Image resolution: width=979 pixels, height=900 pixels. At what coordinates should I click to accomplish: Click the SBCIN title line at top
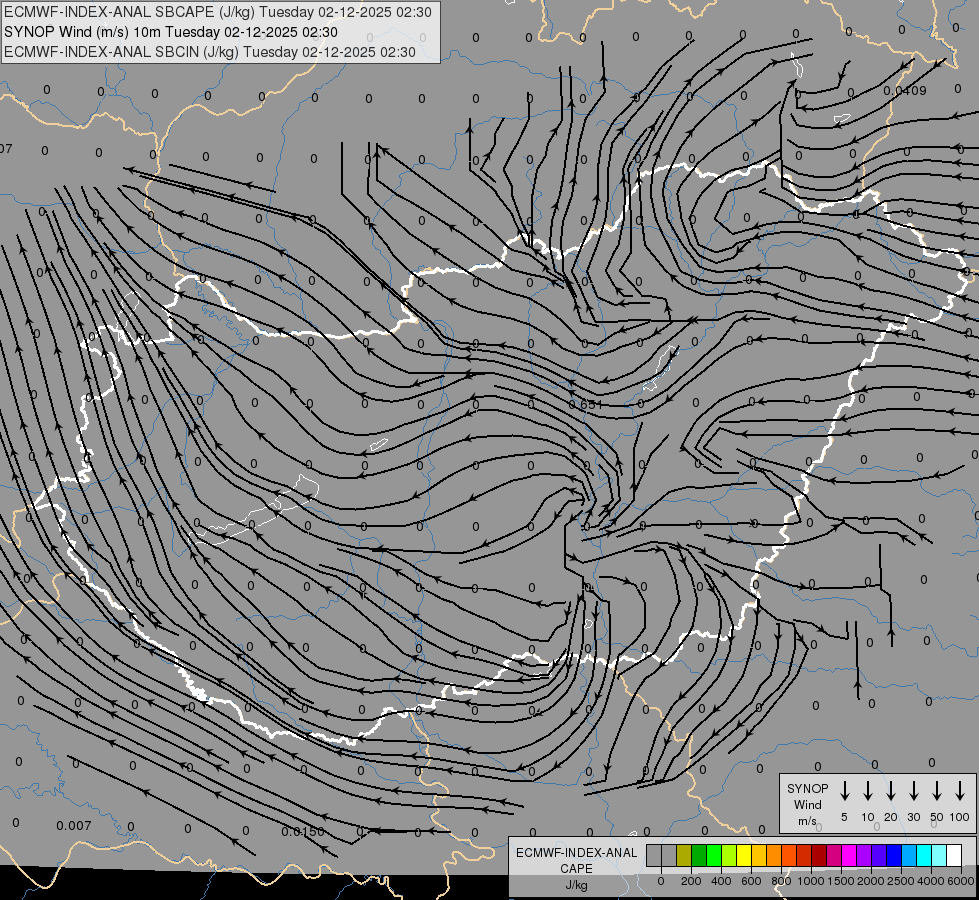coord(210,52)
